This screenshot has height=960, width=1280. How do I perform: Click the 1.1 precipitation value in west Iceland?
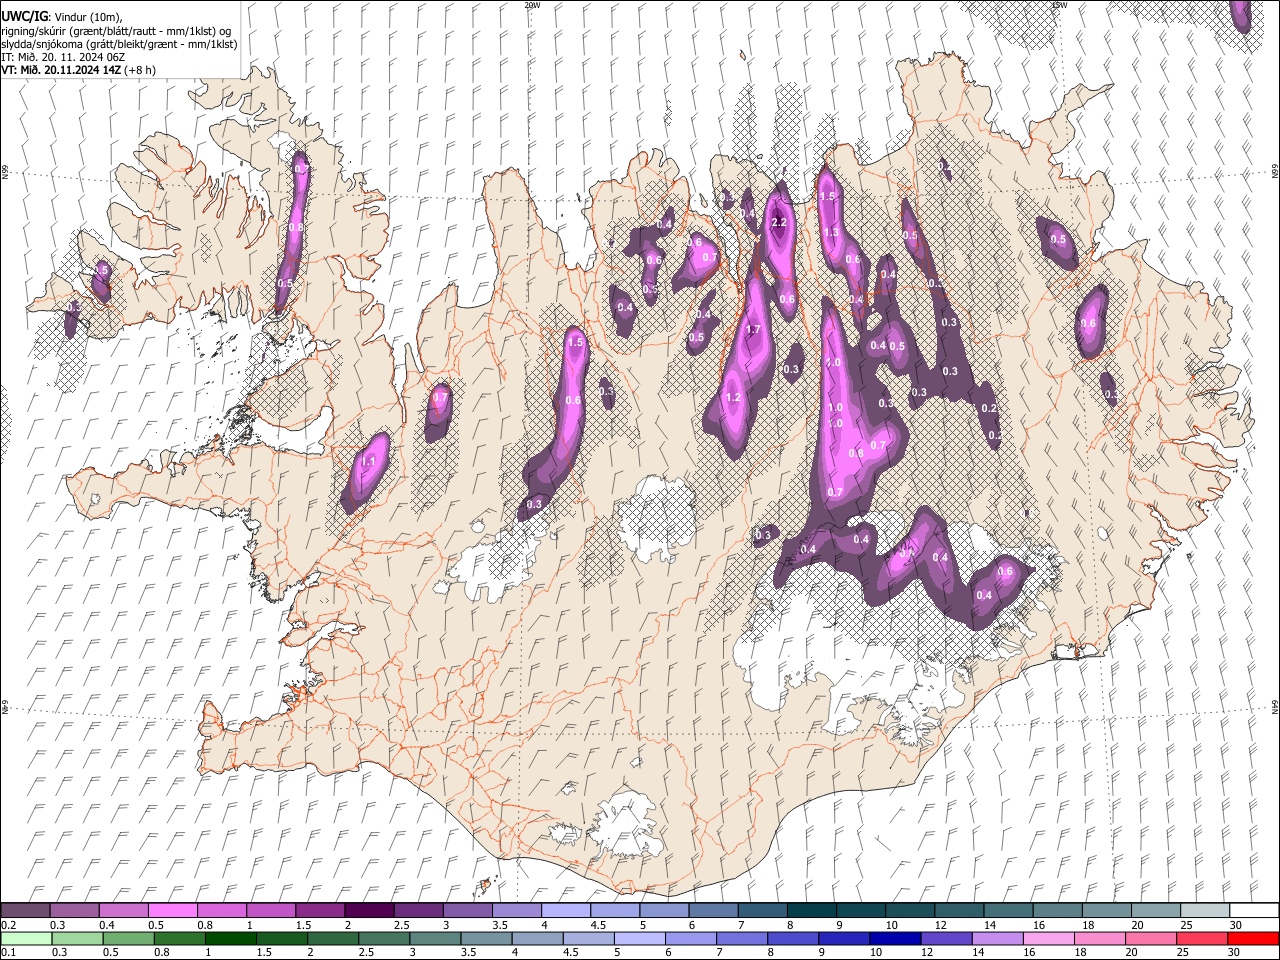pos(367,461)
